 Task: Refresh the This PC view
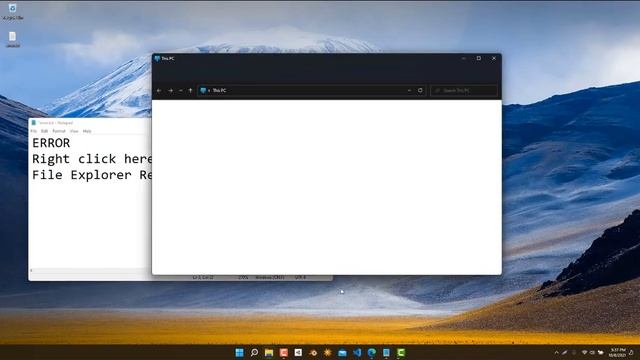pyautogui.click(x=420, y=90)
